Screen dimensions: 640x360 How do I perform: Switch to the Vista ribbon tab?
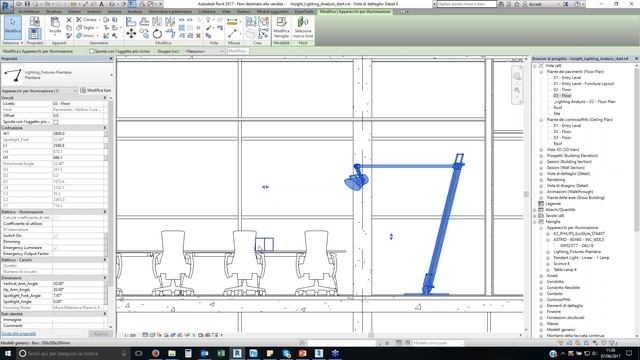[x=226, y=12]
